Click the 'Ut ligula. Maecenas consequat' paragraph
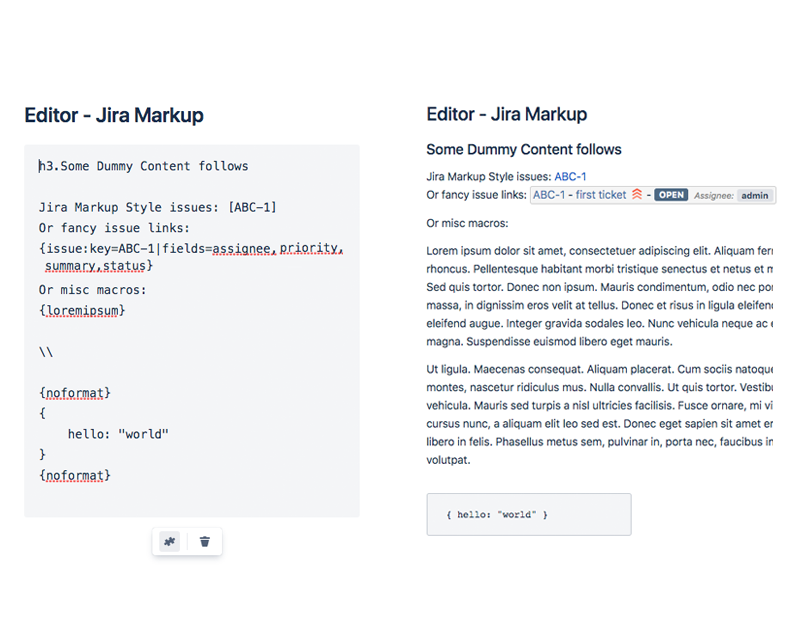800x640 pixels. (x=600, y=414)
